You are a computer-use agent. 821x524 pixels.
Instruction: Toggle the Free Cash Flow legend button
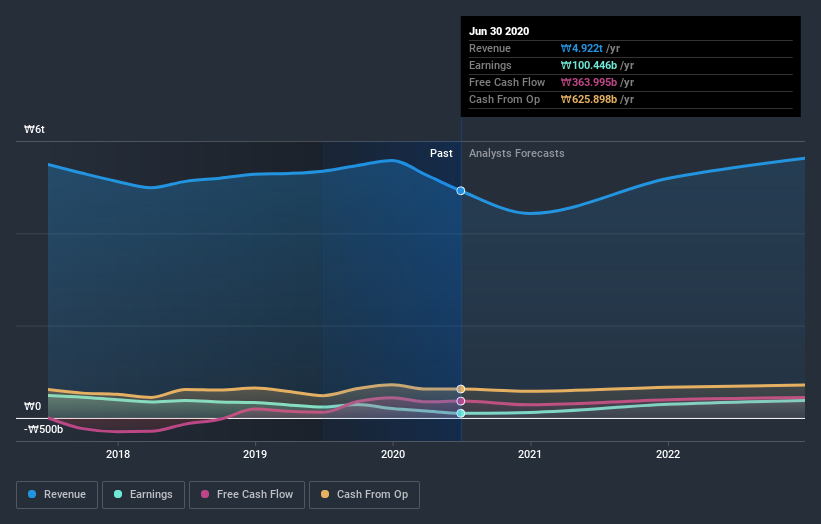click(x=247, y=495)
